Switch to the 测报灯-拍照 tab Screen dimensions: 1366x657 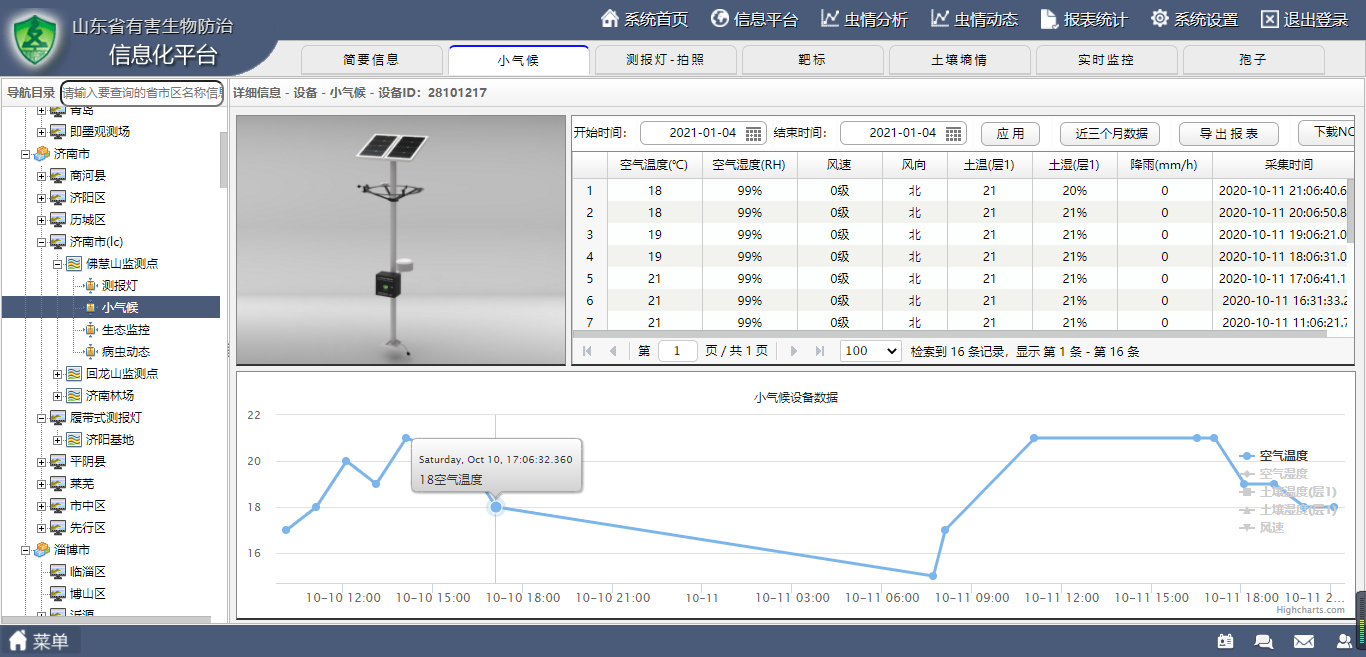664,60
